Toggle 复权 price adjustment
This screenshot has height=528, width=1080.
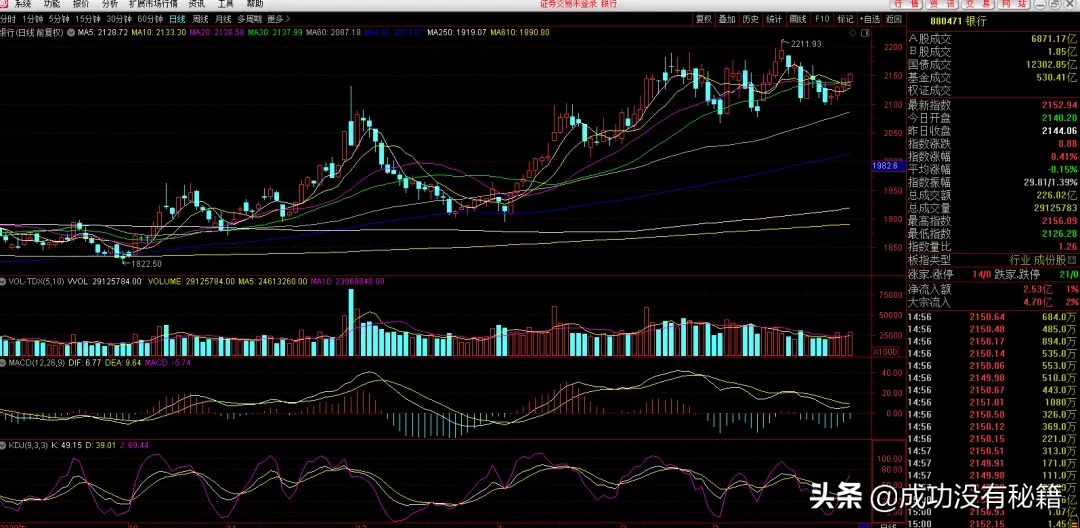click(704, 19)
